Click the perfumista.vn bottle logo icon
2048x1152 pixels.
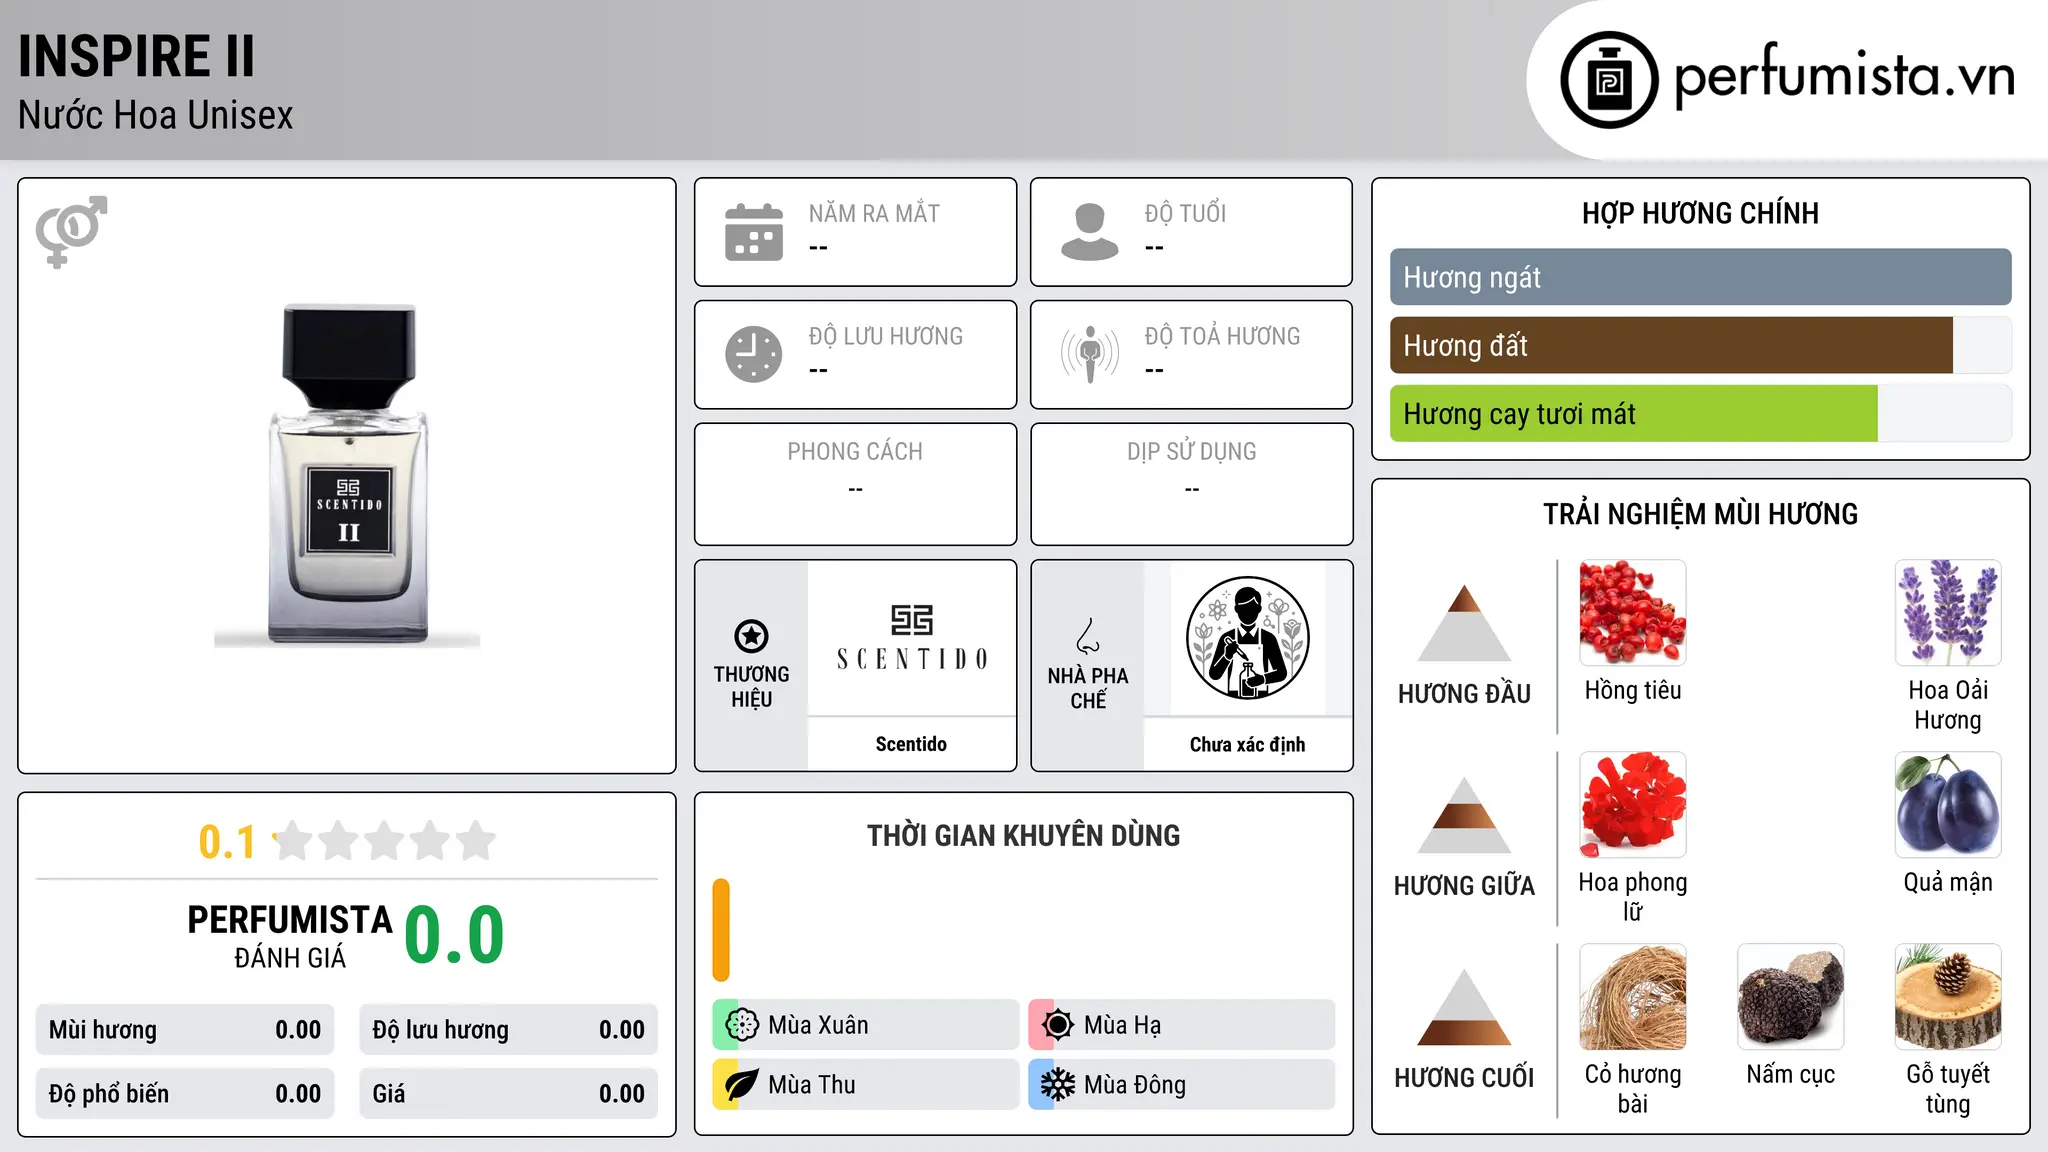pyautogui.click(x=1609, y=80)
